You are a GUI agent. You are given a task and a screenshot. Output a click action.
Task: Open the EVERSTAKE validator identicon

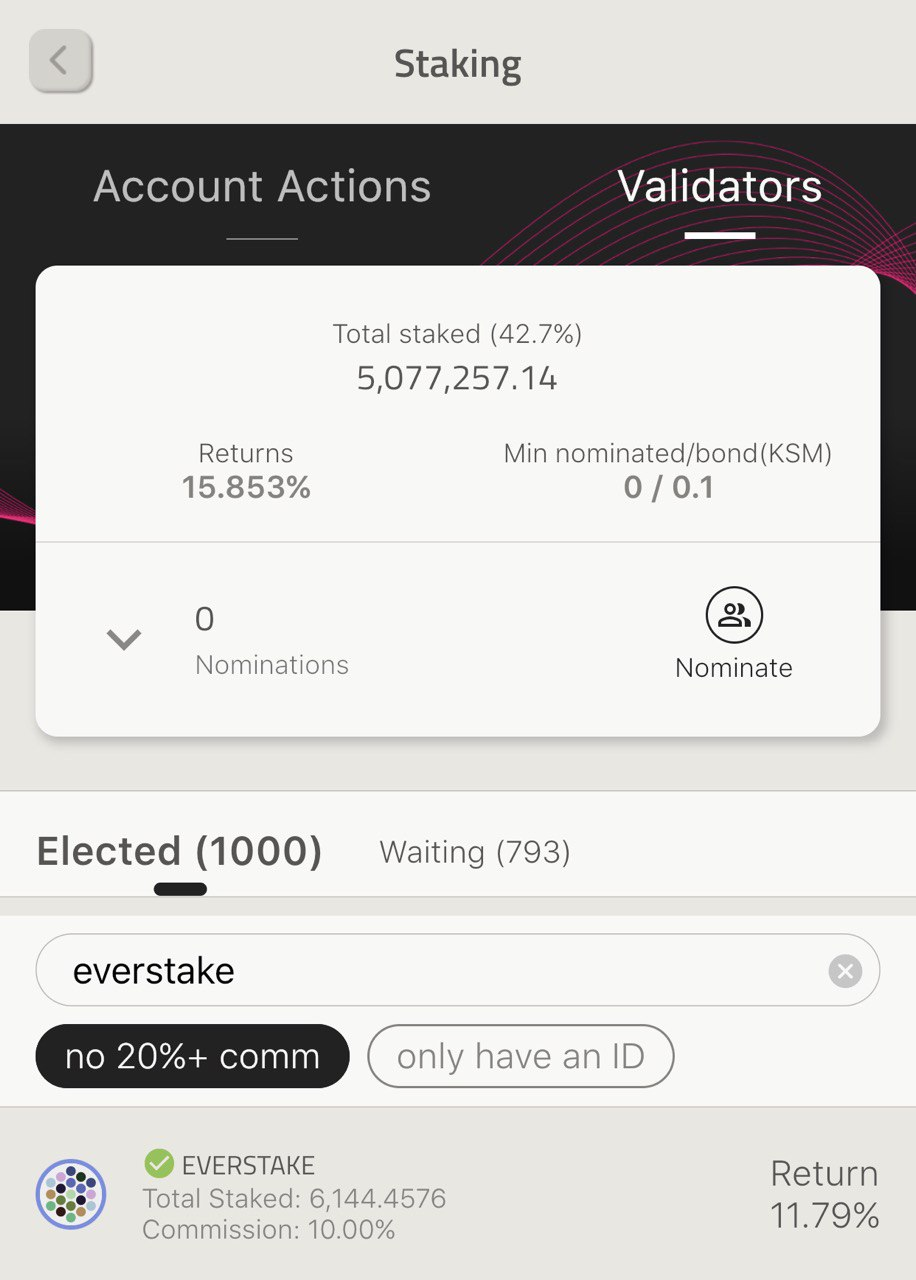tap(71, 1193)
